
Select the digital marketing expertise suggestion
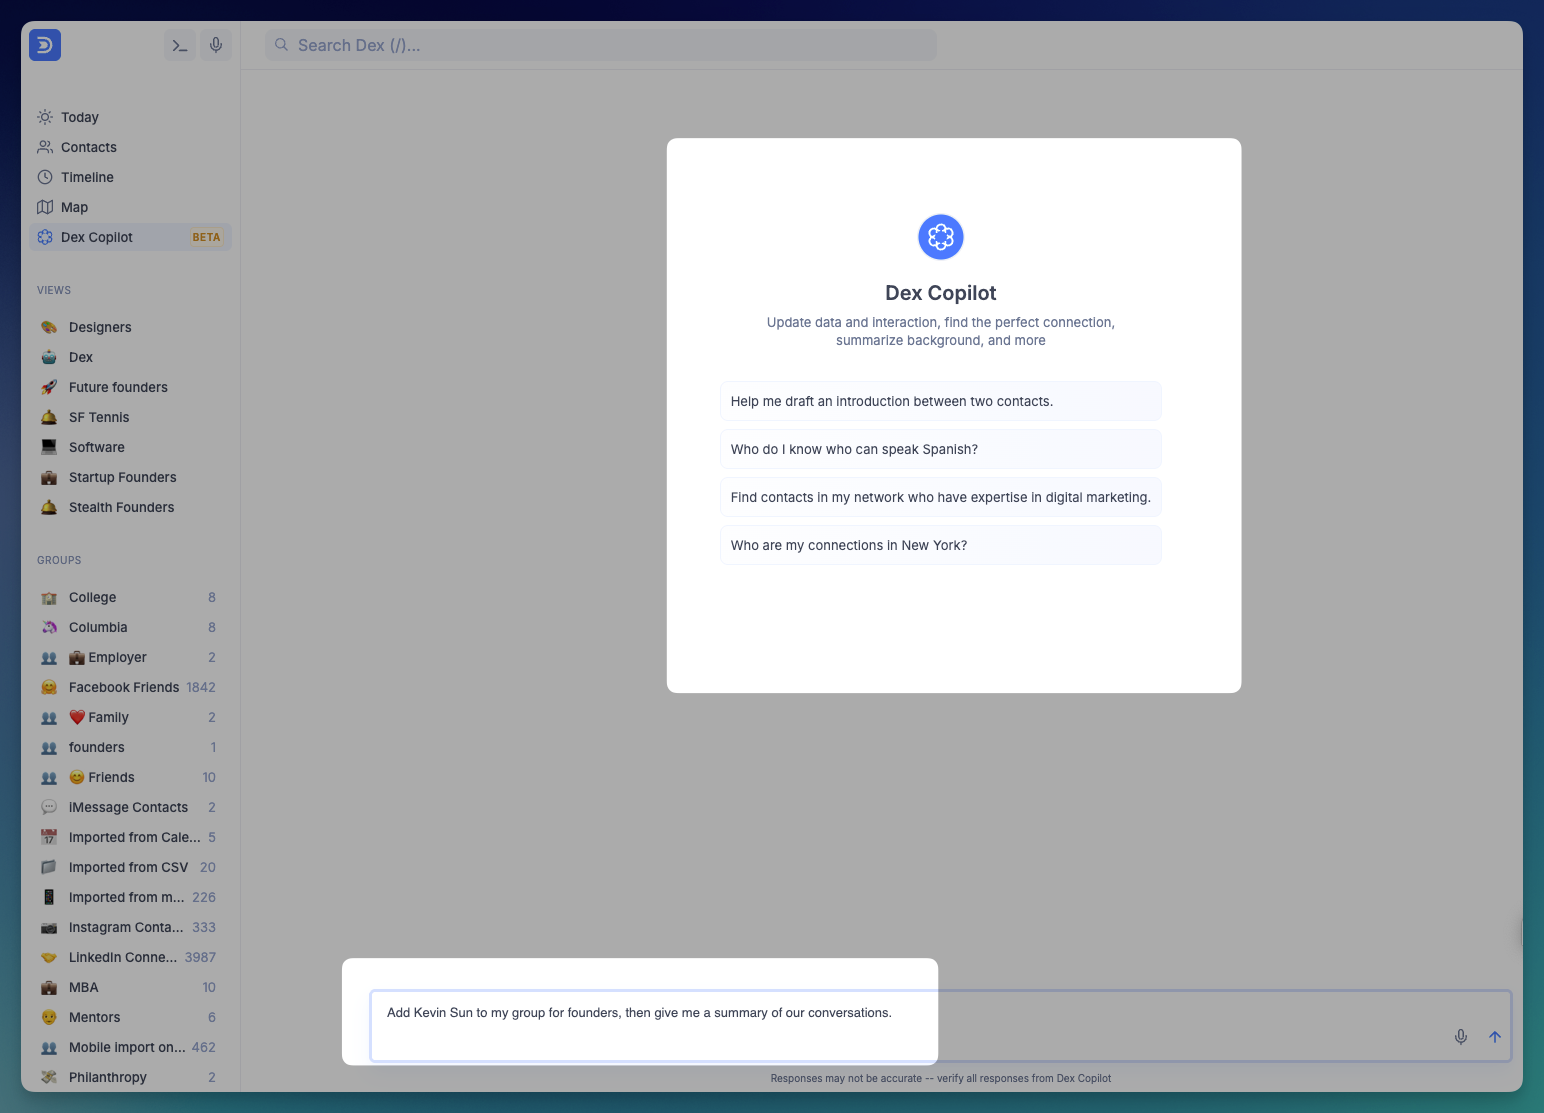(x=941, y=497)
